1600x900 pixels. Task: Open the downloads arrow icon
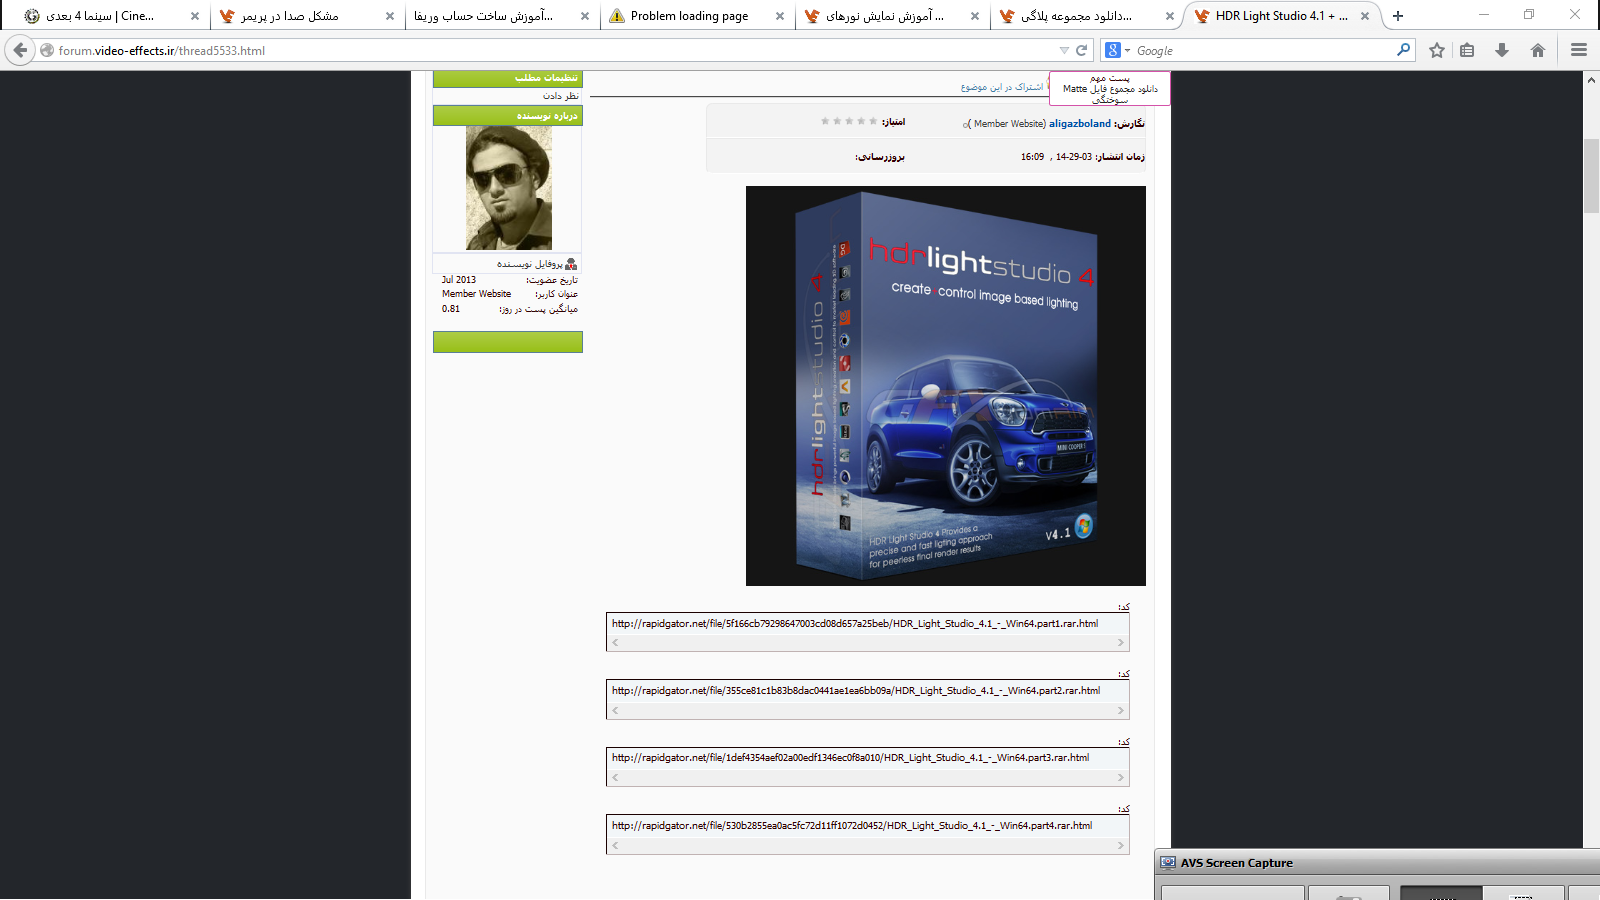click(x=1502, y=50)
